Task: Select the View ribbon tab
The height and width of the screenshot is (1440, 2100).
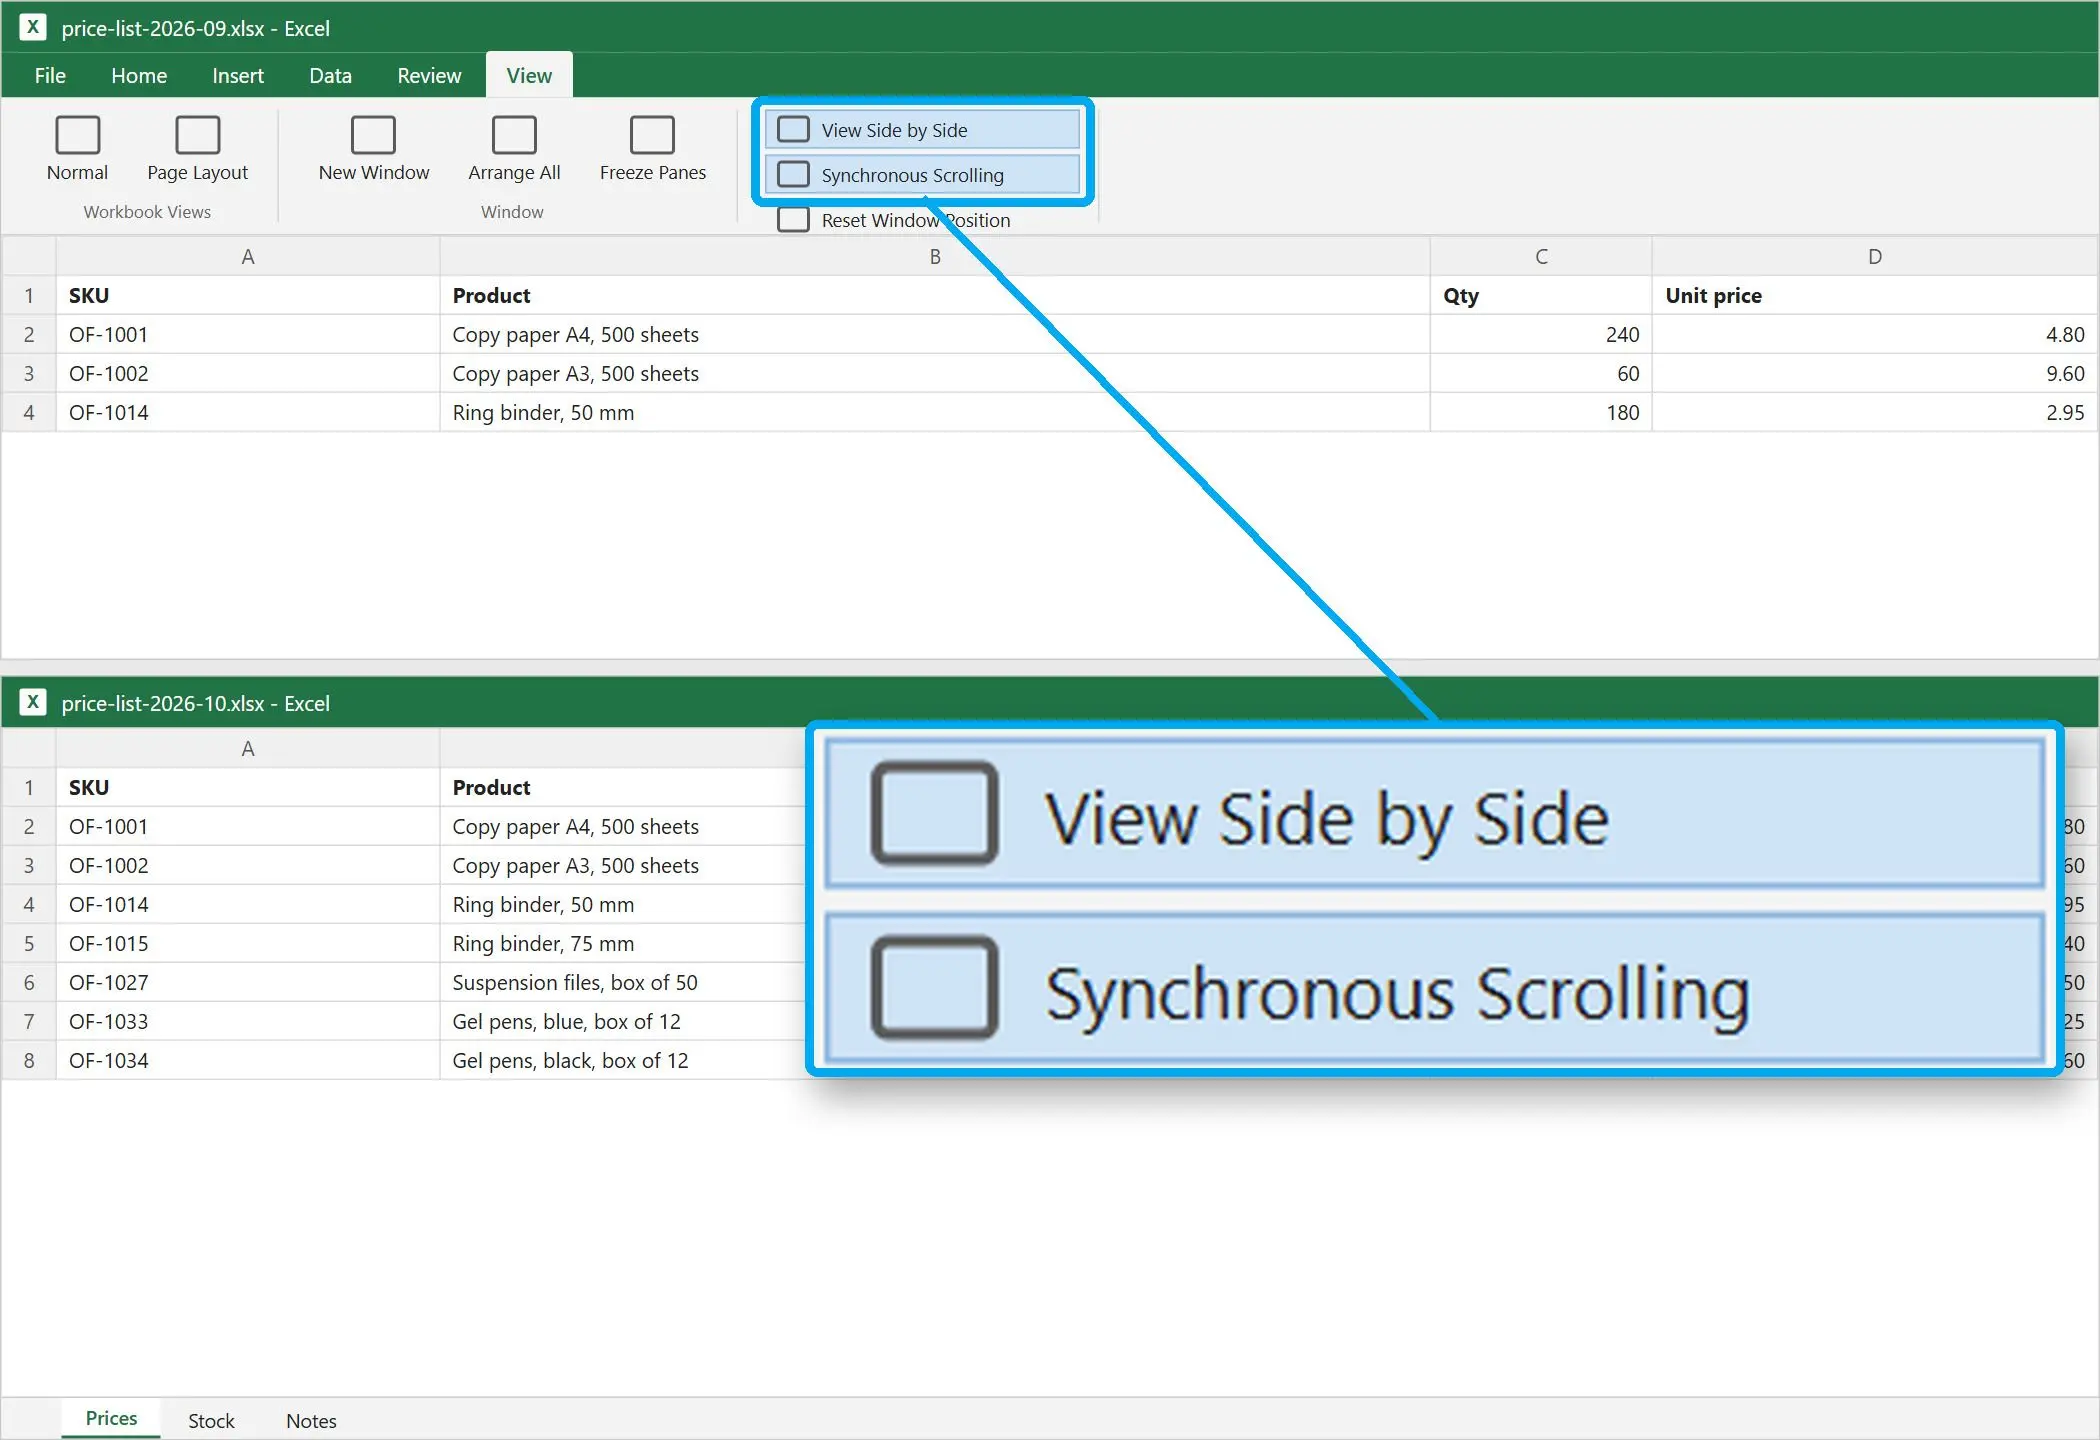Action: point(529,76)
